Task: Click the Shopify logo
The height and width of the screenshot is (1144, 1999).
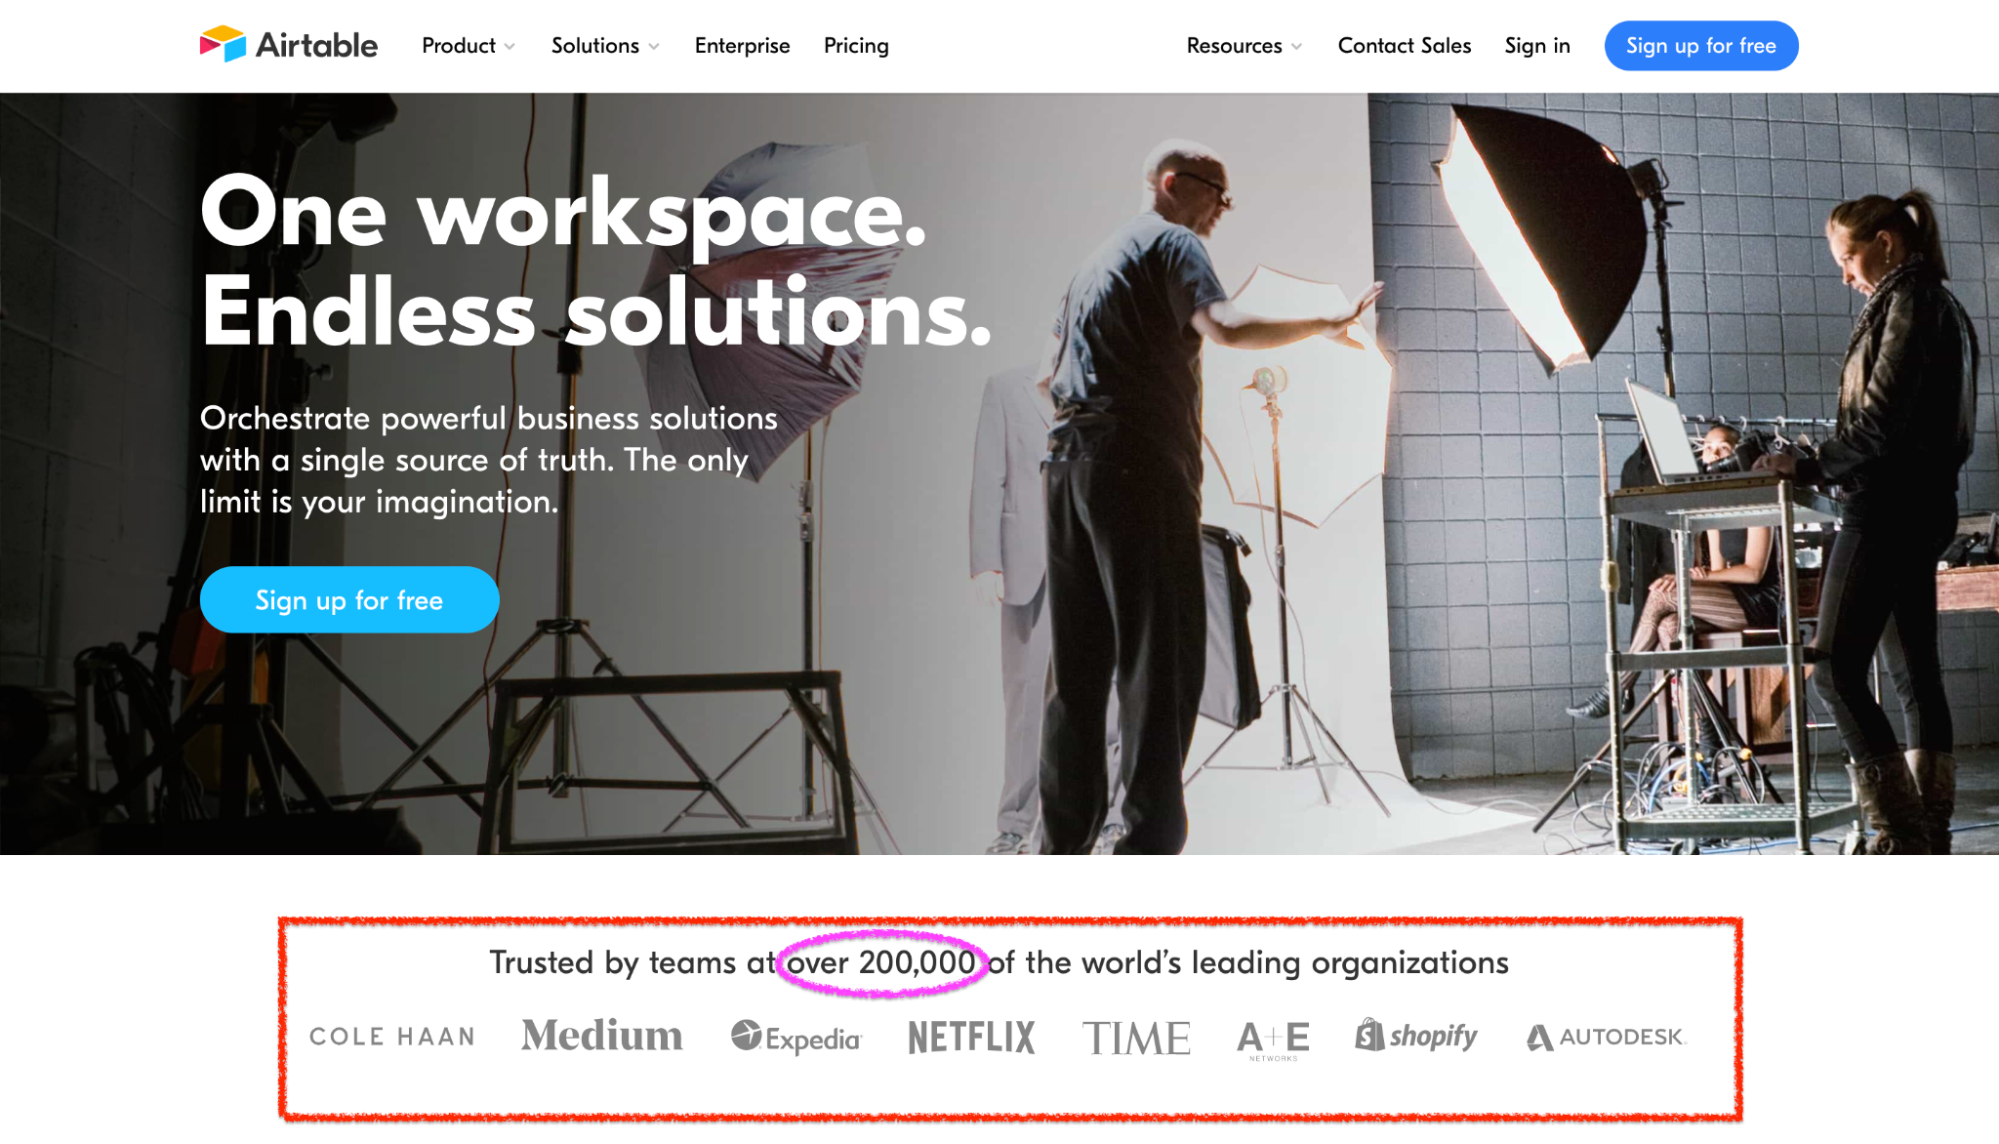Action: 1416,1036
